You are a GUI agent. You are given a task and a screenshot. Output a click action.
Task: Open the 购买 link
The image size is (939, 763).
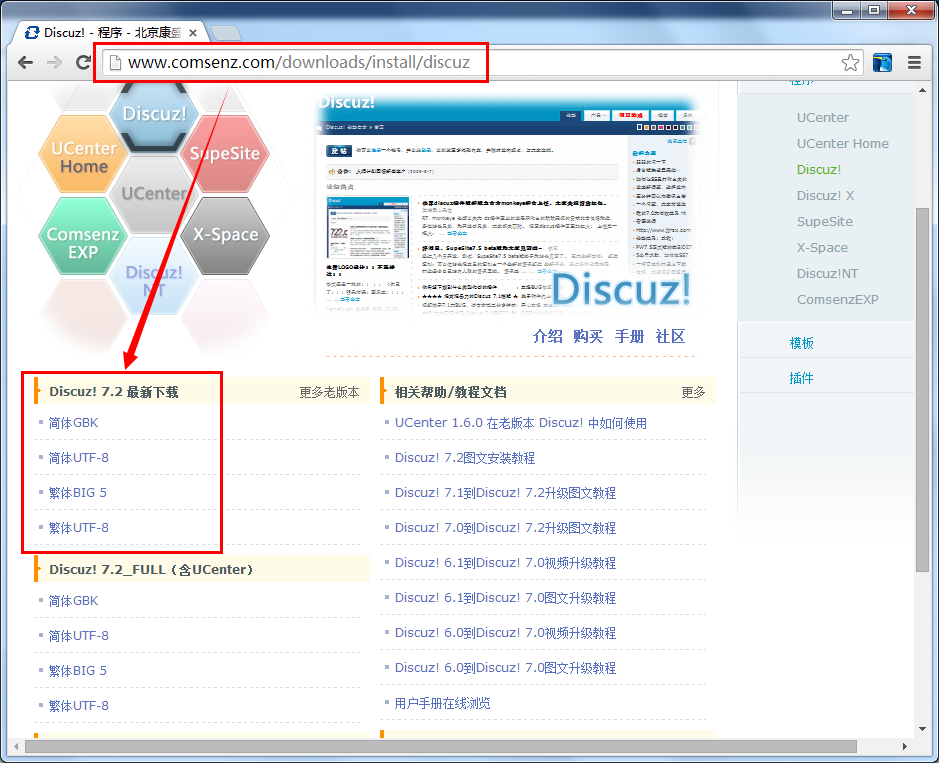pos(588,337)
